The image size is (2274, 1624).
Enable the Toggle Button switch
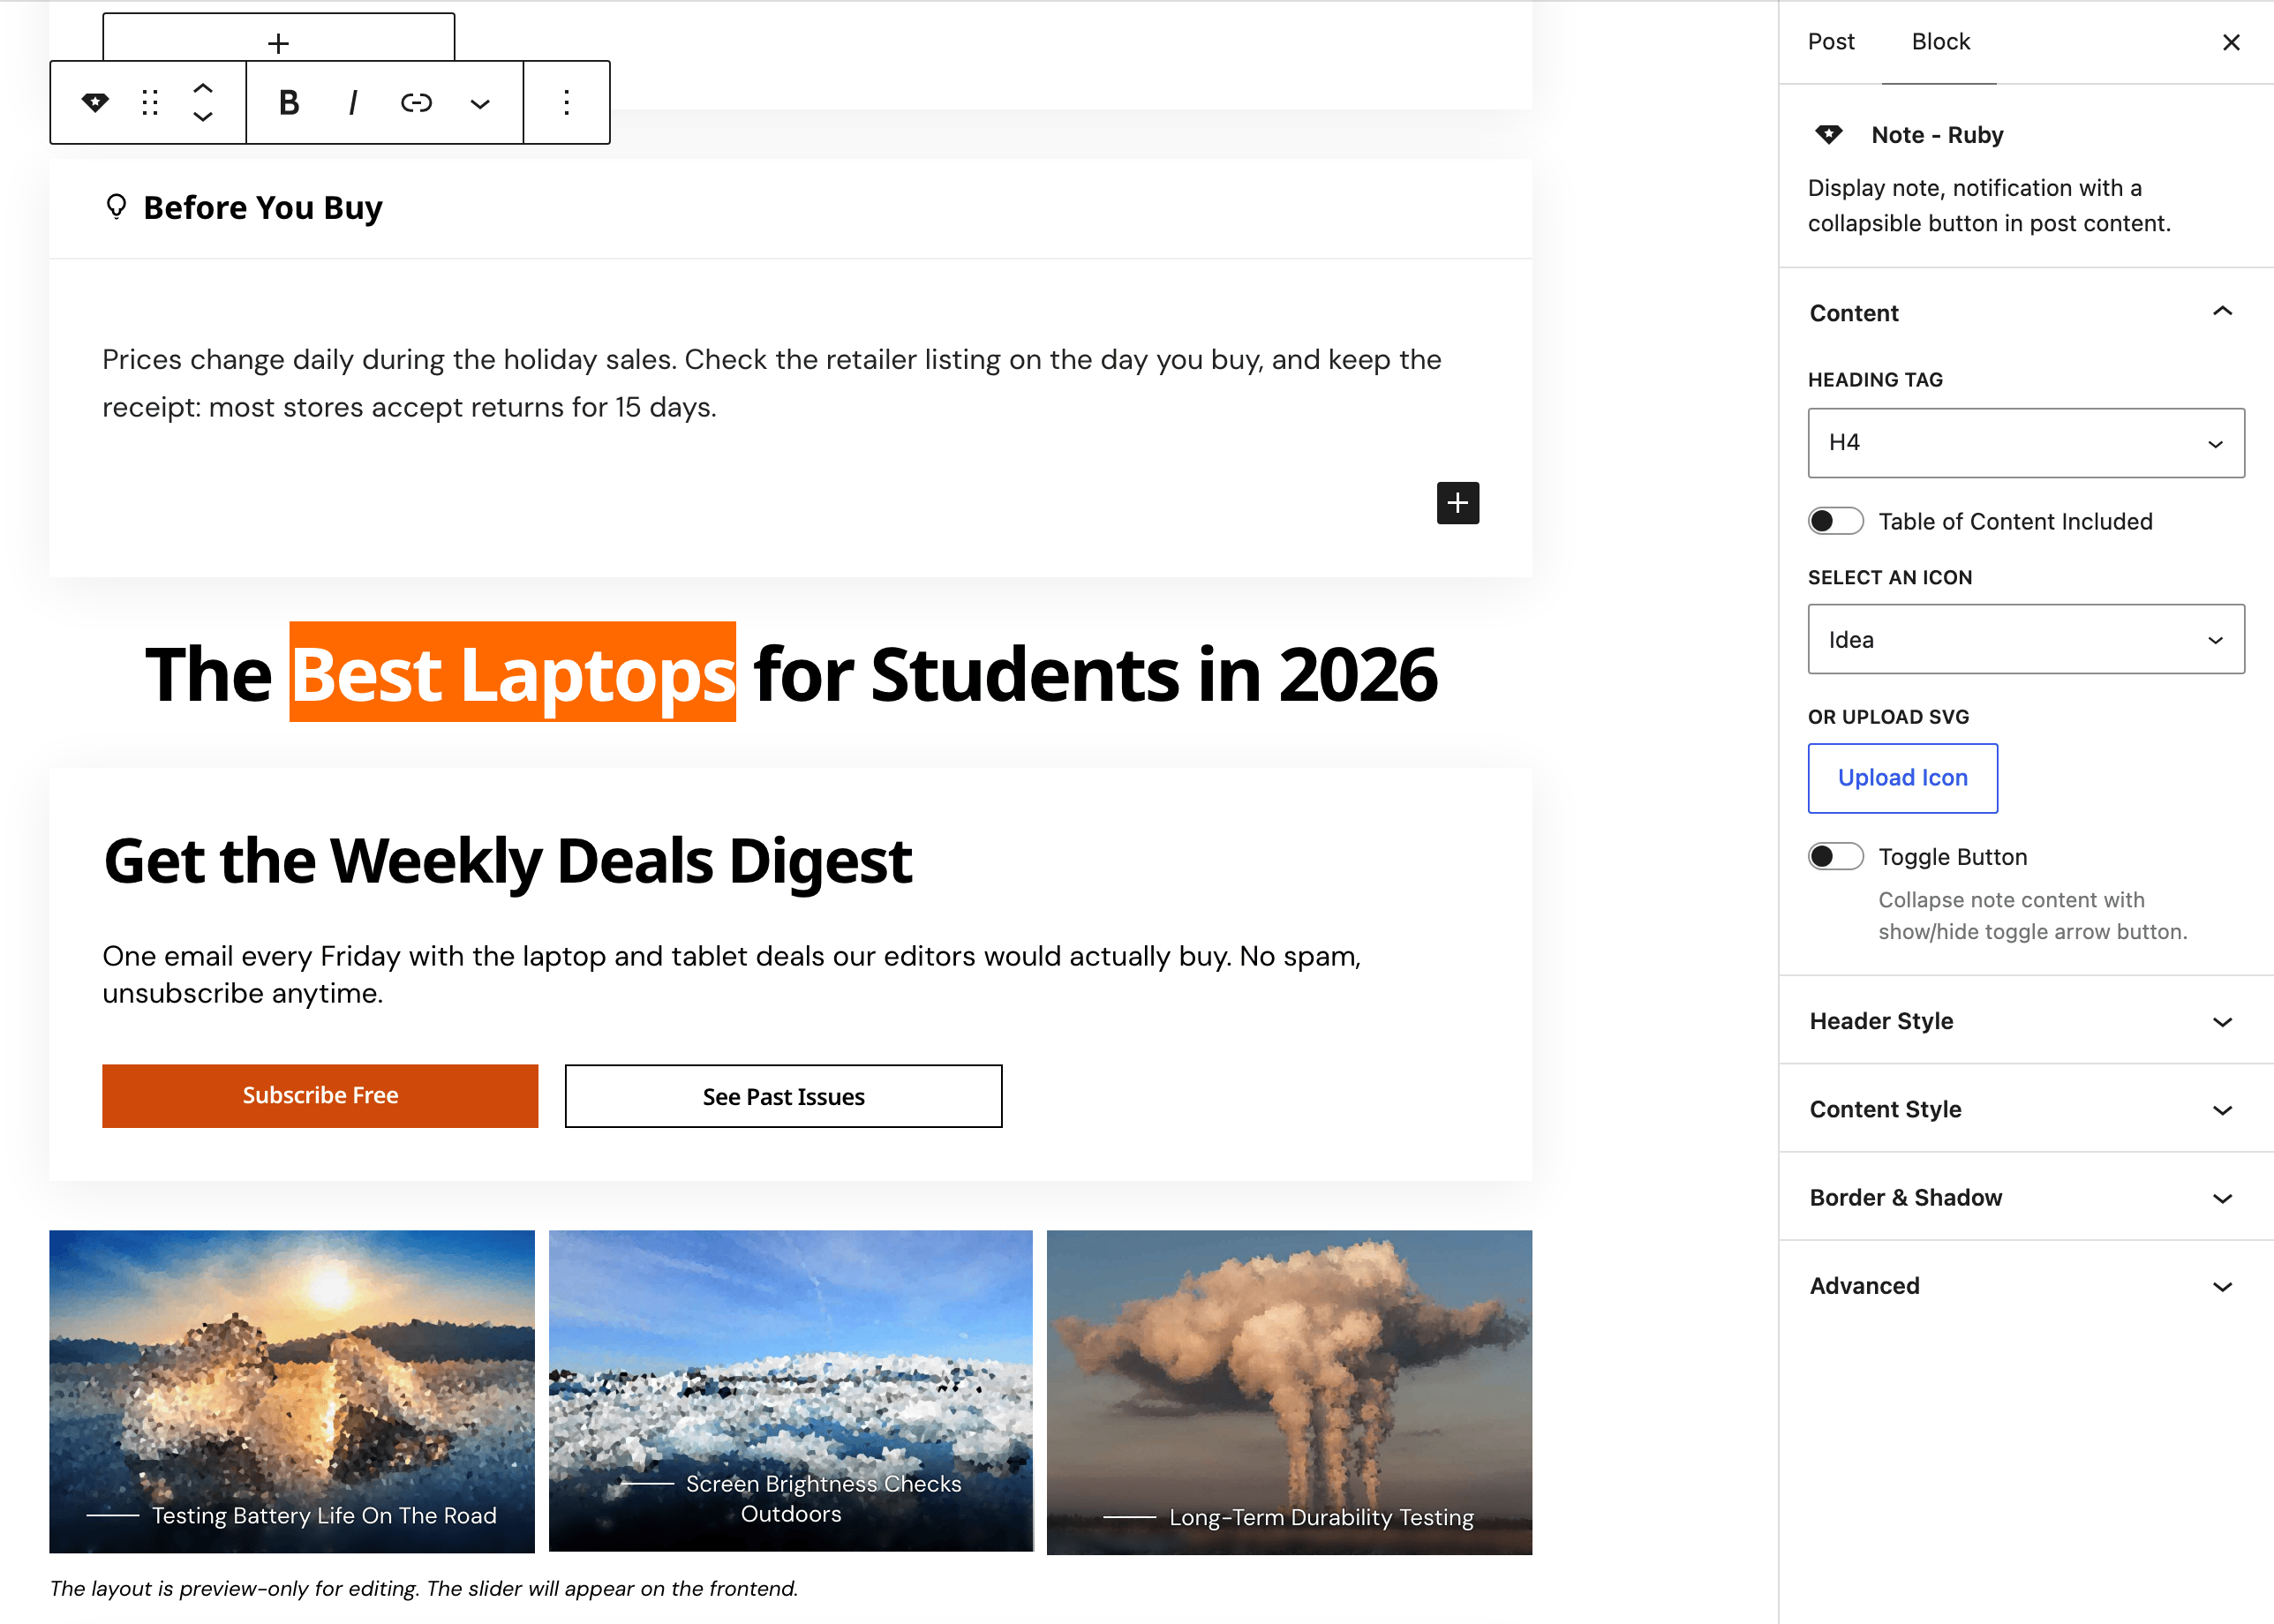[x=1836, y=857]
